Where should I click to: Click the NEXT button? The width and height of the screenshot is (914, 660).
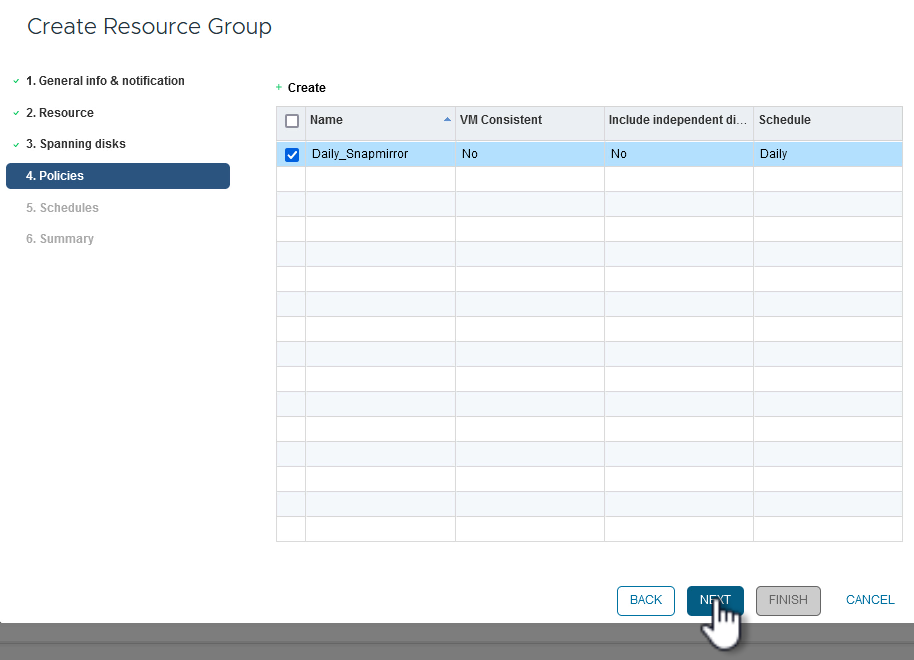(715, 600)
